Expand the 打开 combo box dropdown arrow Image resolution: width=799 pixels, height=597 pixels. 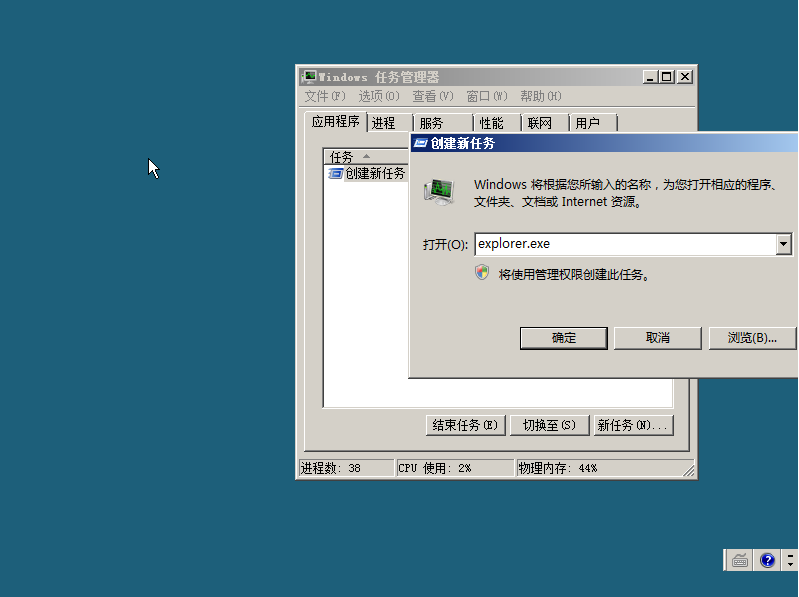click(783, 244)
